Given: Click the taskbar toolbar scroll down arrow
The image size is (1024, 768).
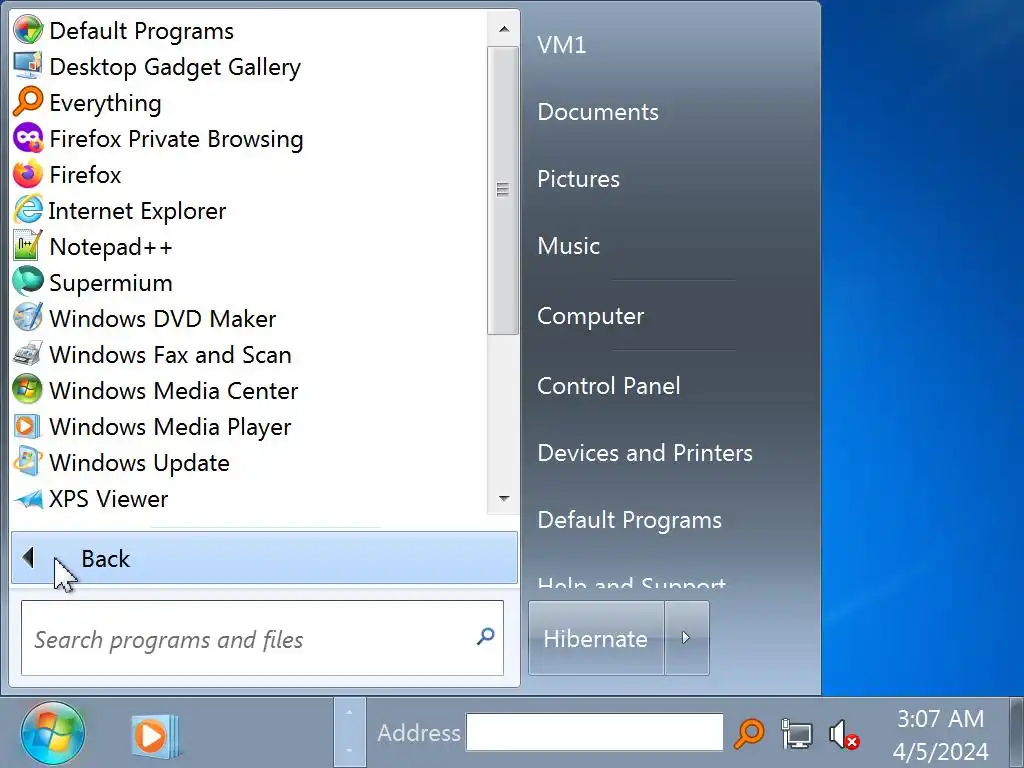Looking at the screenshot, I should (x=349, y=750).
